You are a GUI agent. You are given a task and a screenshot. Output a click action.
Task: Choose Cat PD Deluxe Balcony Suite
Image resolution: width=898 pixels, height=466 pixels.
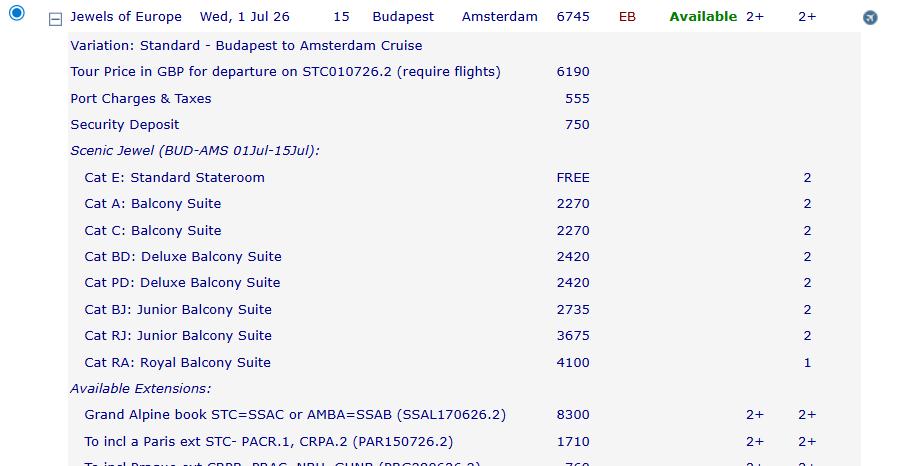tap(182, 283)
